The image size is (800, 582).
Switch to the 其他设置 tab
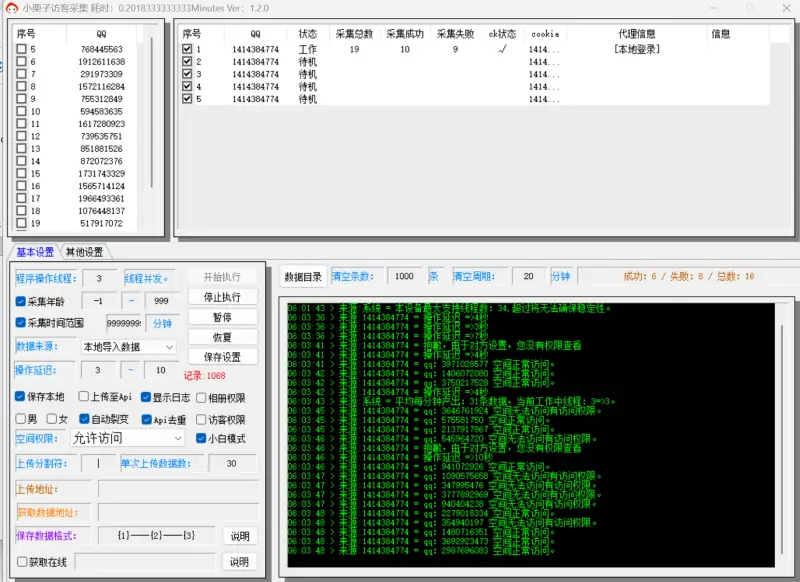click(84, 252)
